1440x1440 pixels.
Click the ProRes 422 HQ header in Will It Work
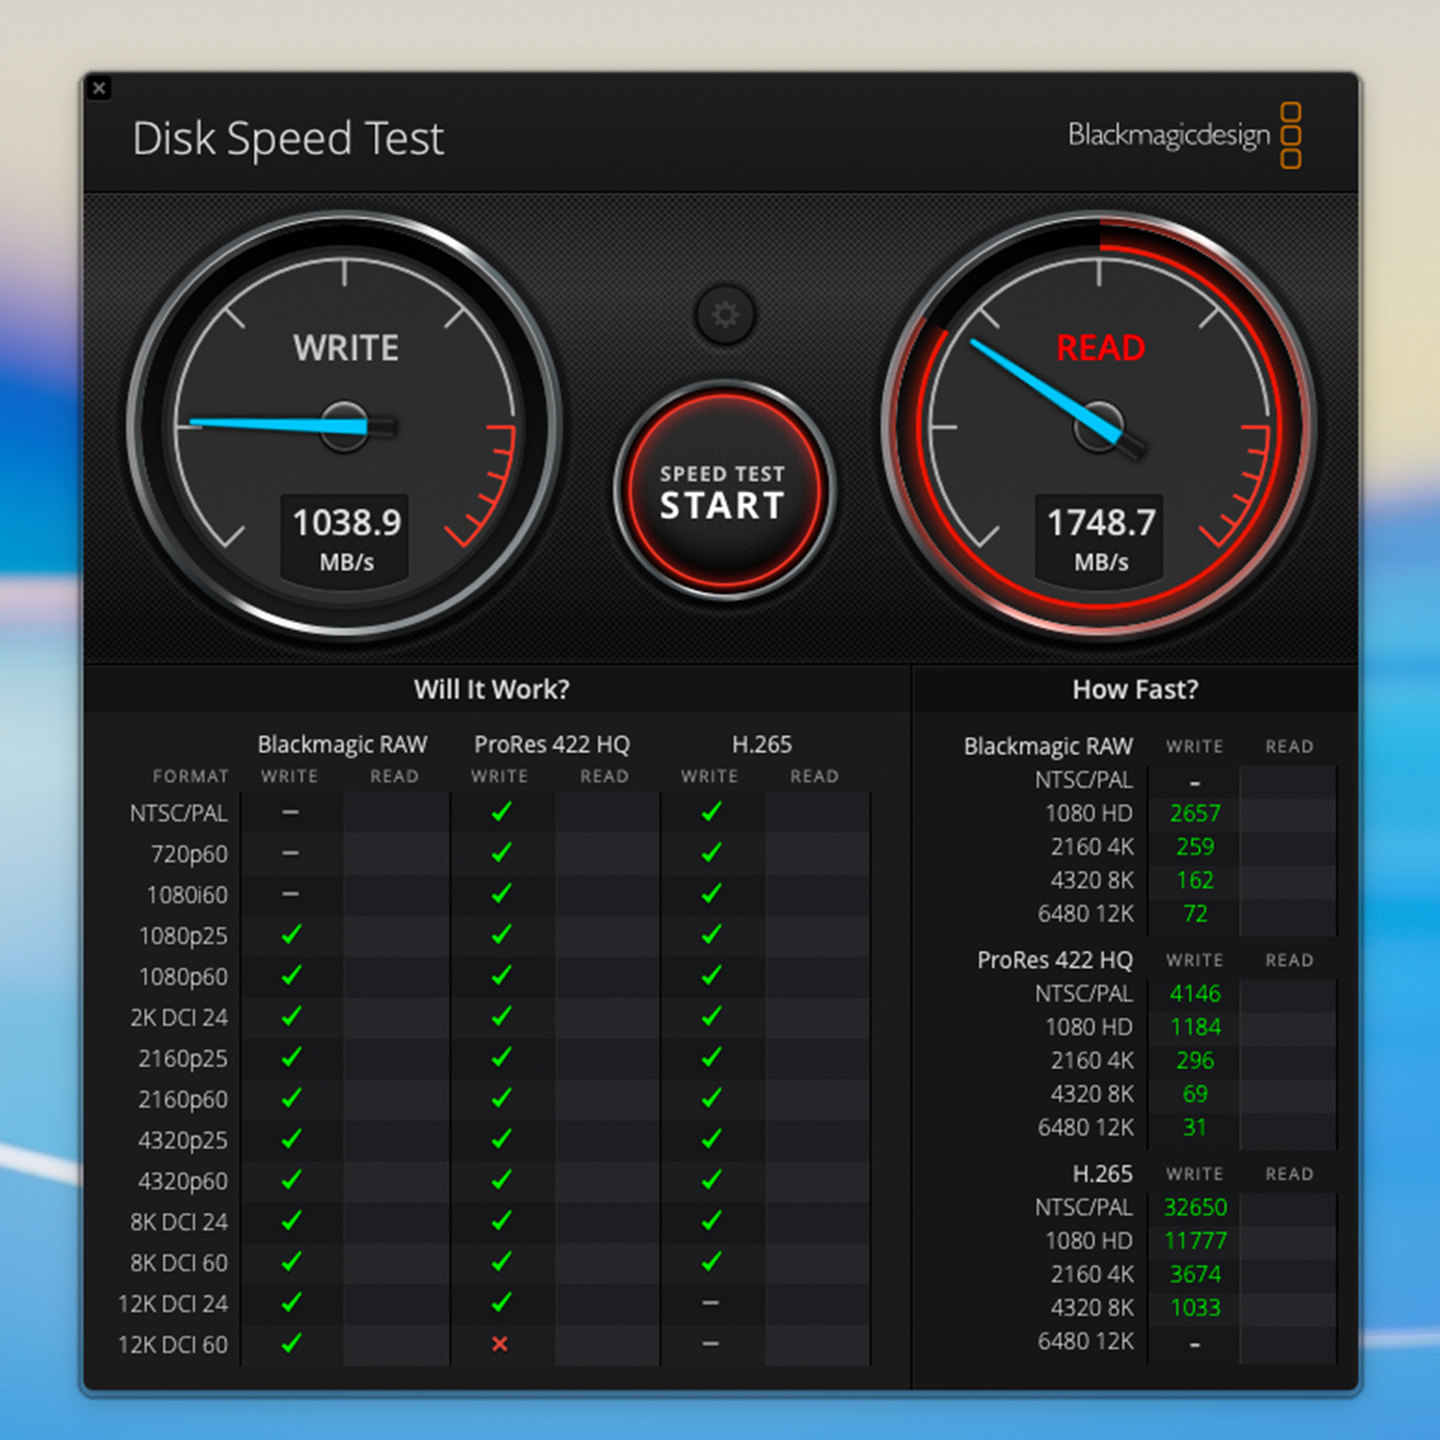coord(552,745)
